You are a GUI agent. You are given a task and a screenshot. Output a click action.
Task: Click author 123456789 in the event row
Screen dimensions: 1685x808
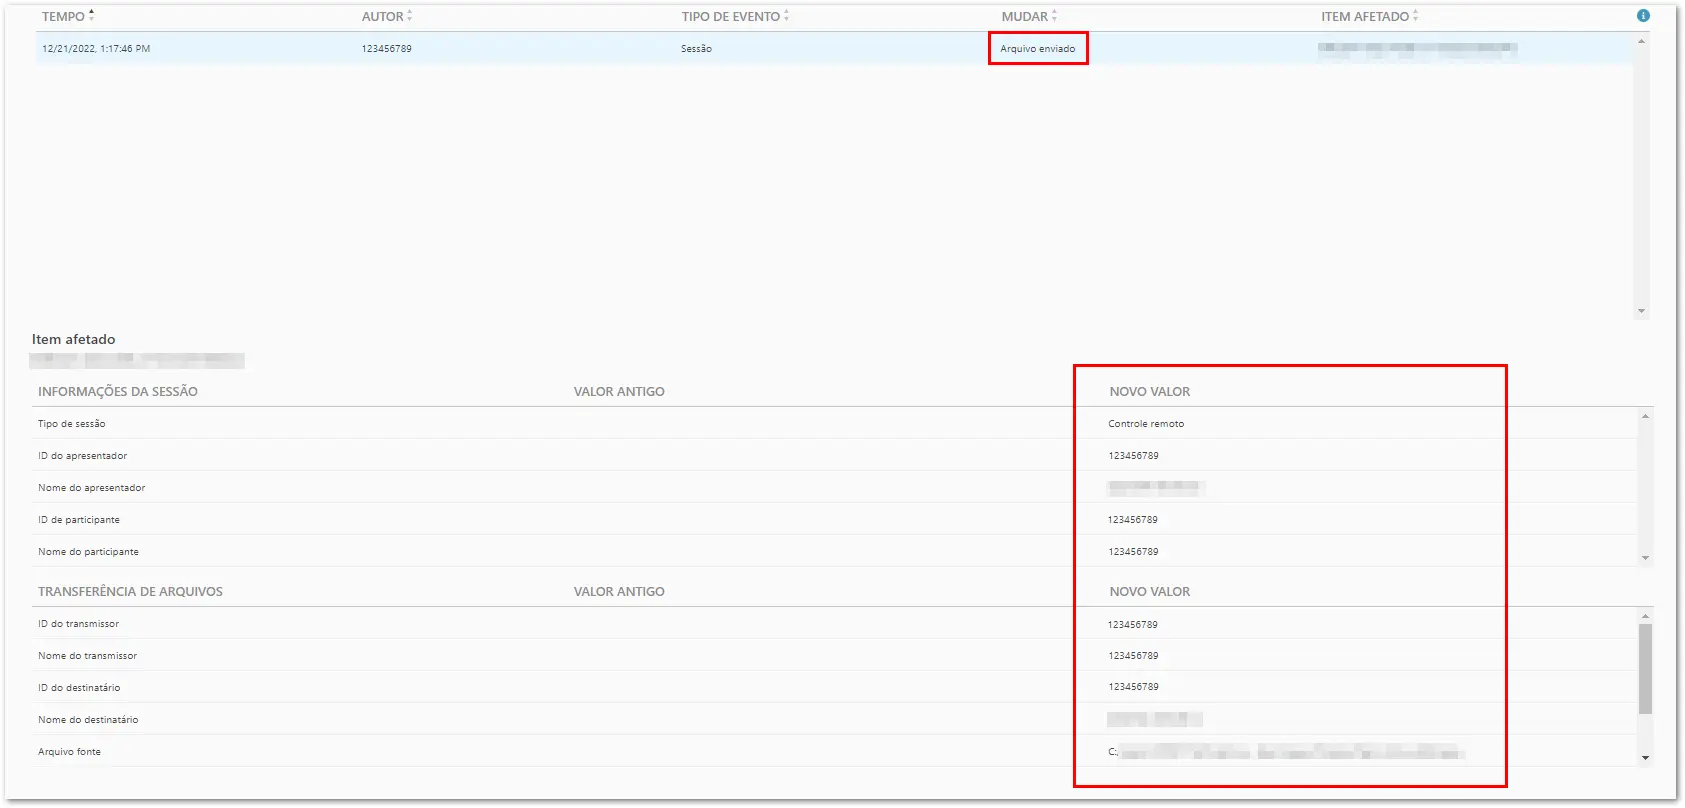tap(386, 48)
